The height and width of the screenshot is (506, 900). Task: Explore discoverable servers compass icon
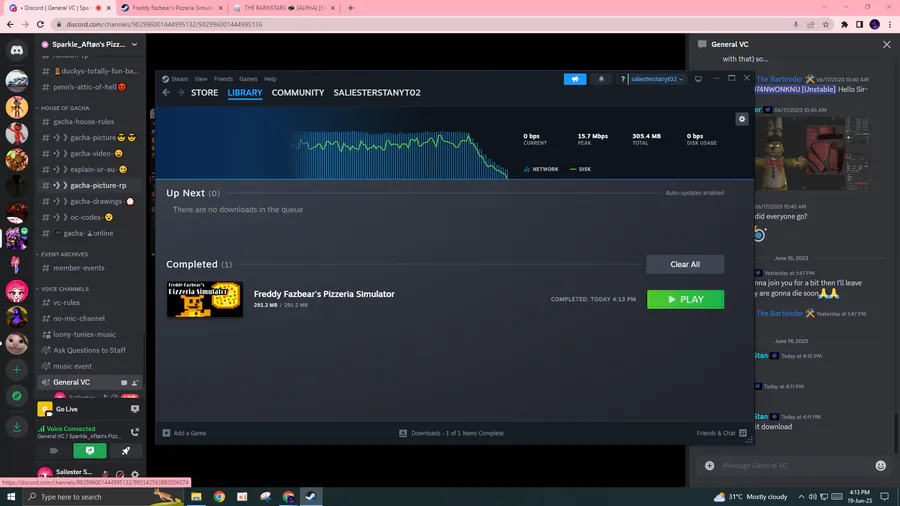tap(17, 396)
